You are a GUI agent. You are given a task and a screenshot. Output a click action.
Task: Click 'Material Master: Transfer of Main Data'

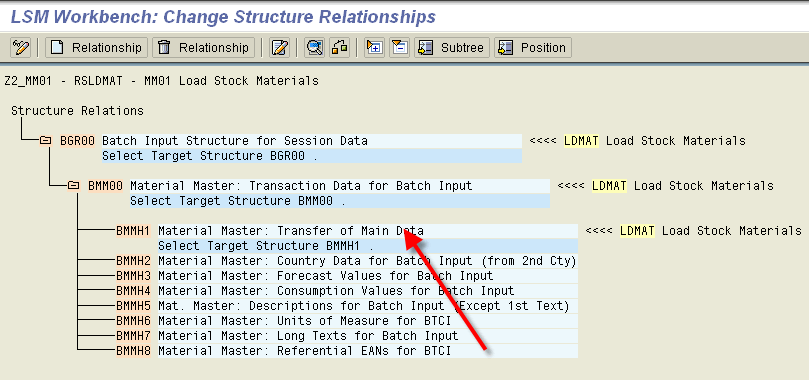[x=291, y=230]
